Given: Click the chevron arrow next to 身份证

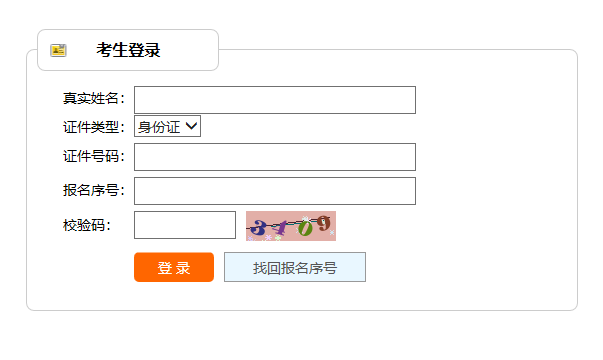Looking at the screenshot, I should 191,126.
